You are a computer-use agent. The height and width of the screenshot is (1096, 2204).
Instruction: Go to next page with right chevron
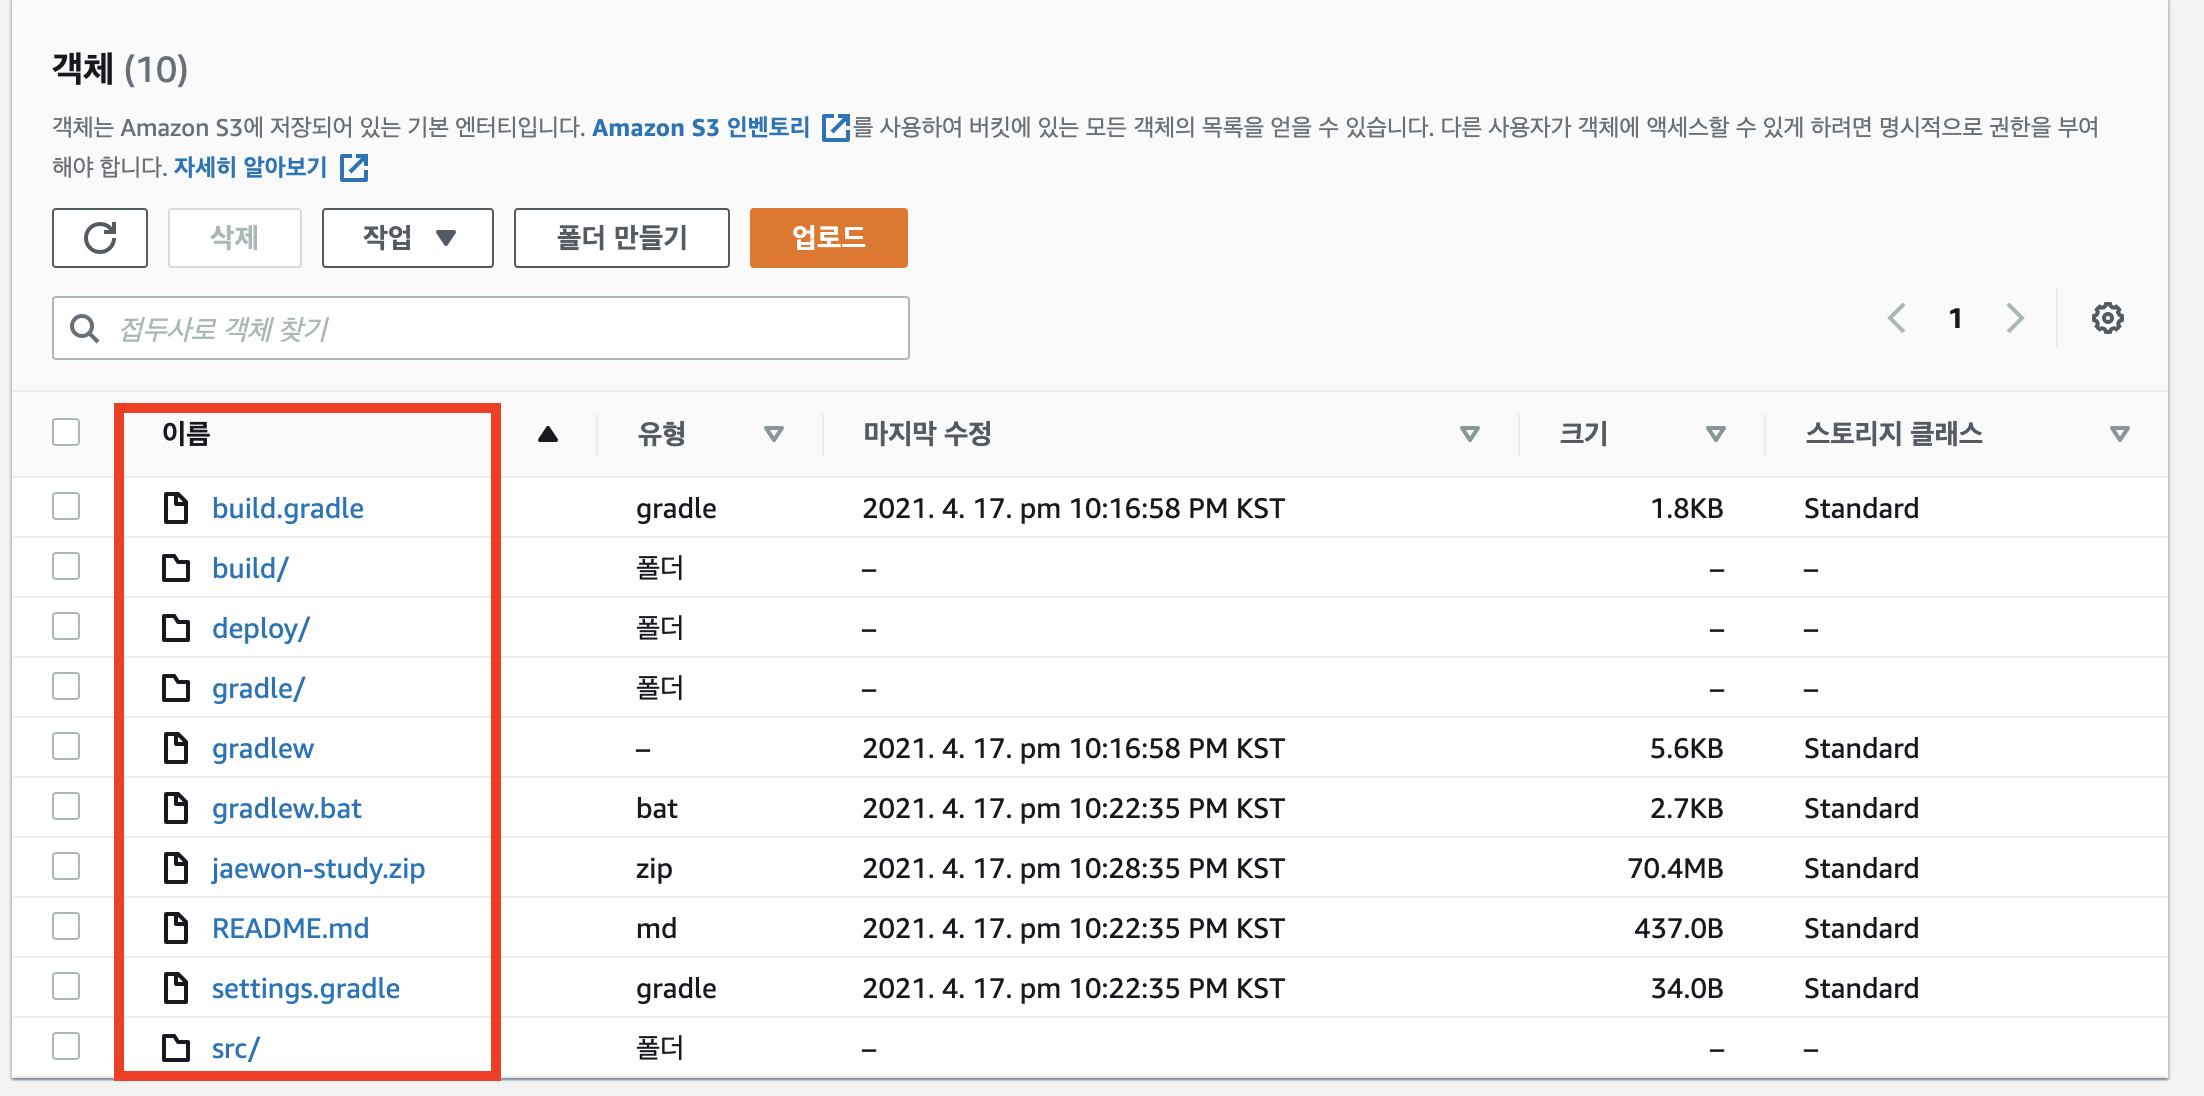[2015, 319]
